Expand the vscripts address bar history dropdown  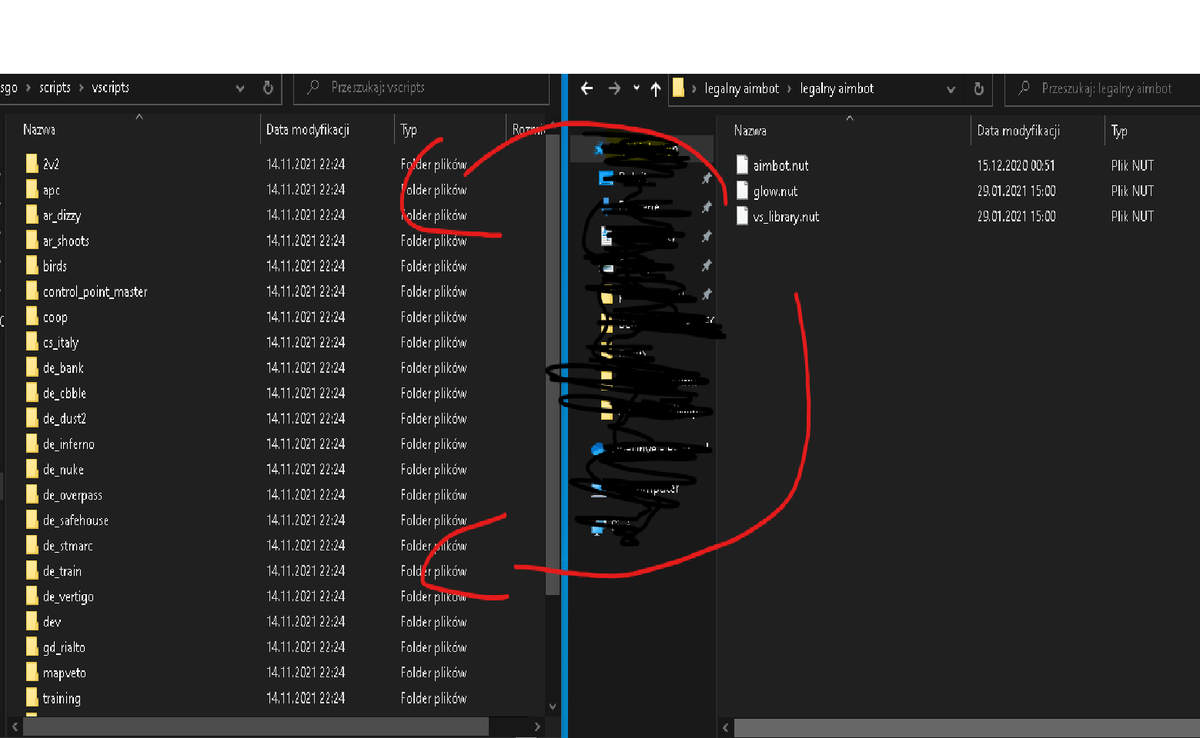[240, 88]
